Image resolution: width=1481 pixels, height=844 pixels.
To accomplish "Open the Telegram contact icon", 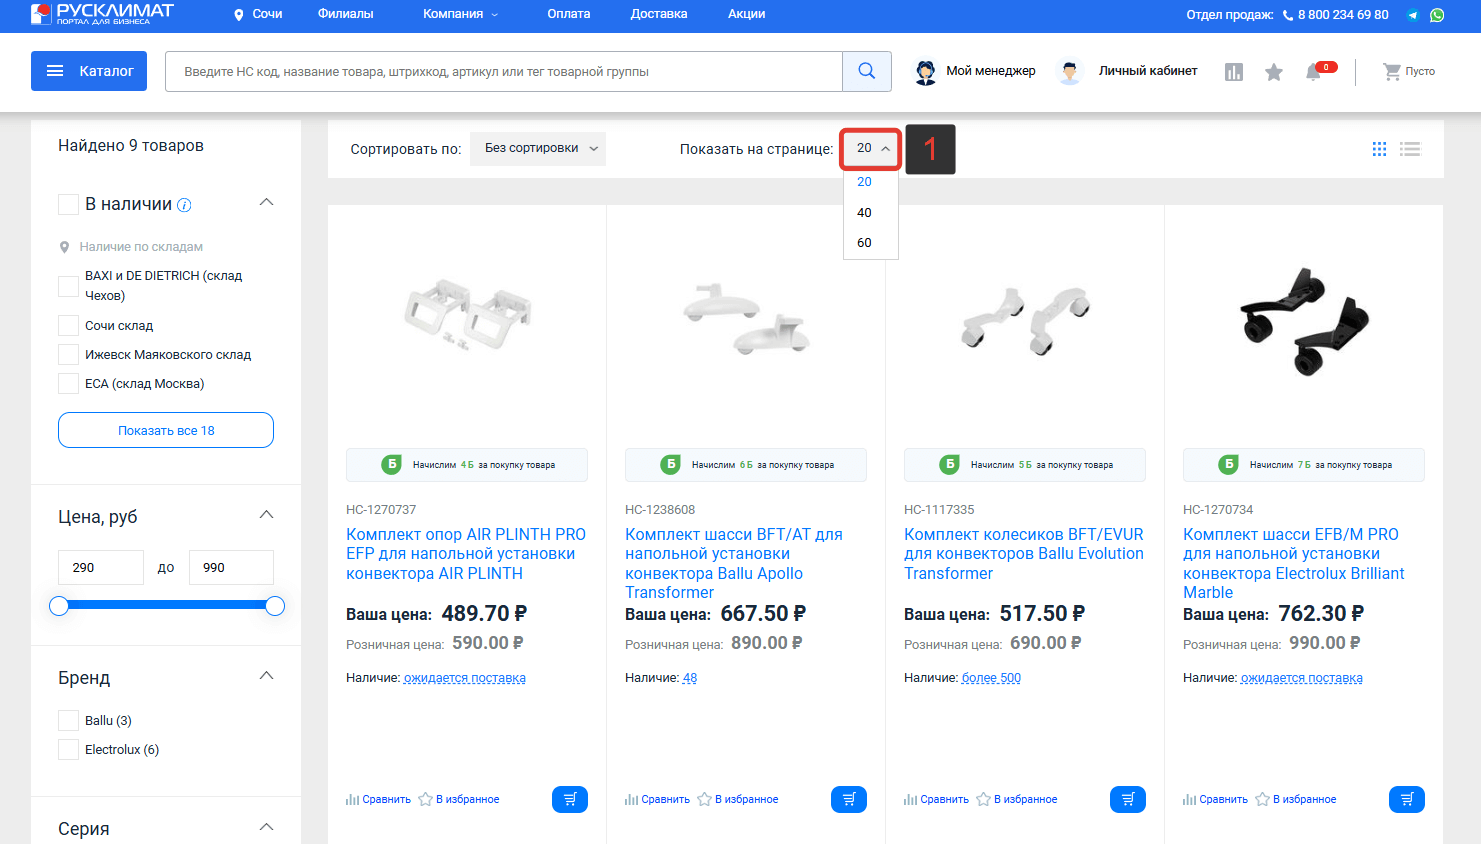I will click(1413, 15).
